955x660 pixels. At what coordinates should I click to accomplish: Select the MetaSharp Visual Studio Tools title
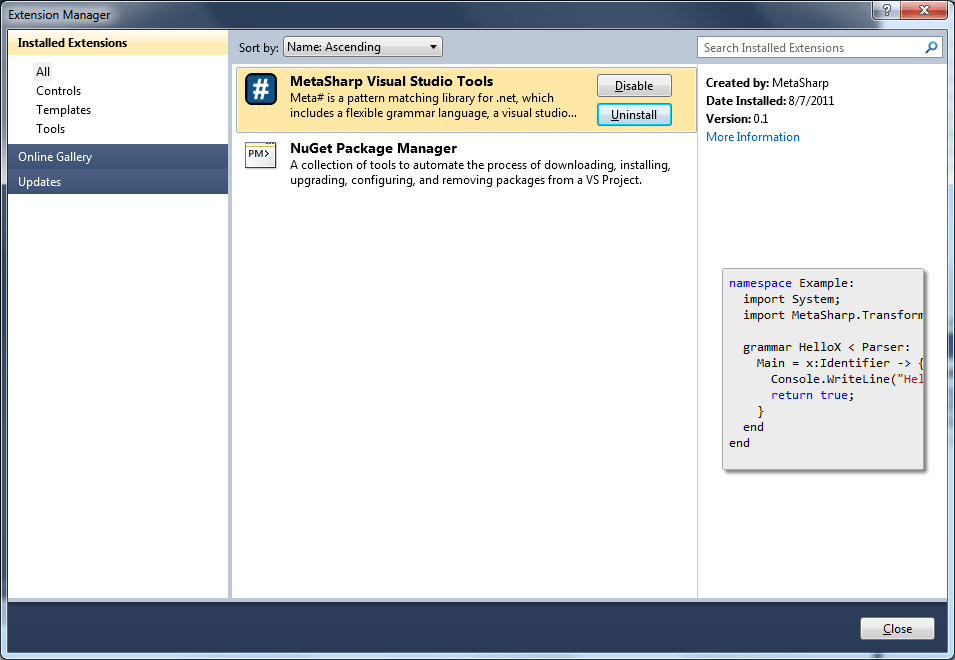[x=392, y=81]
